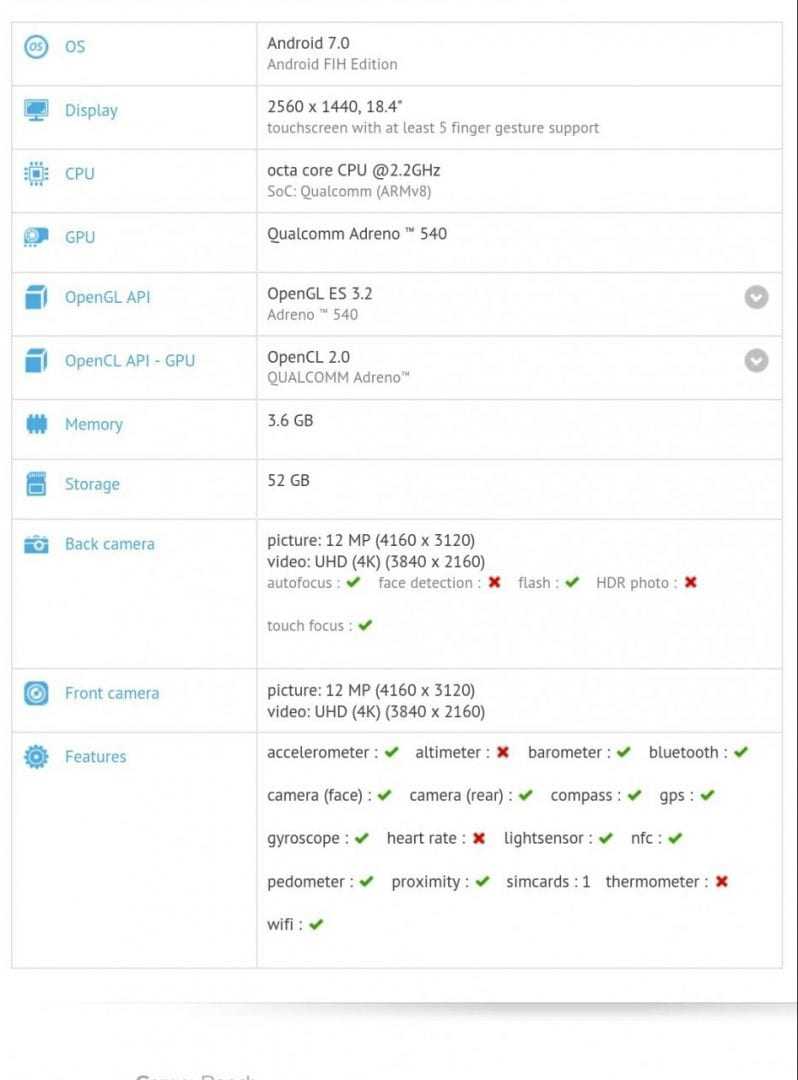Collapse the OpenGL ES 3.2 section
Viewport: 798px width, 1080px height.
coord(756,297)
